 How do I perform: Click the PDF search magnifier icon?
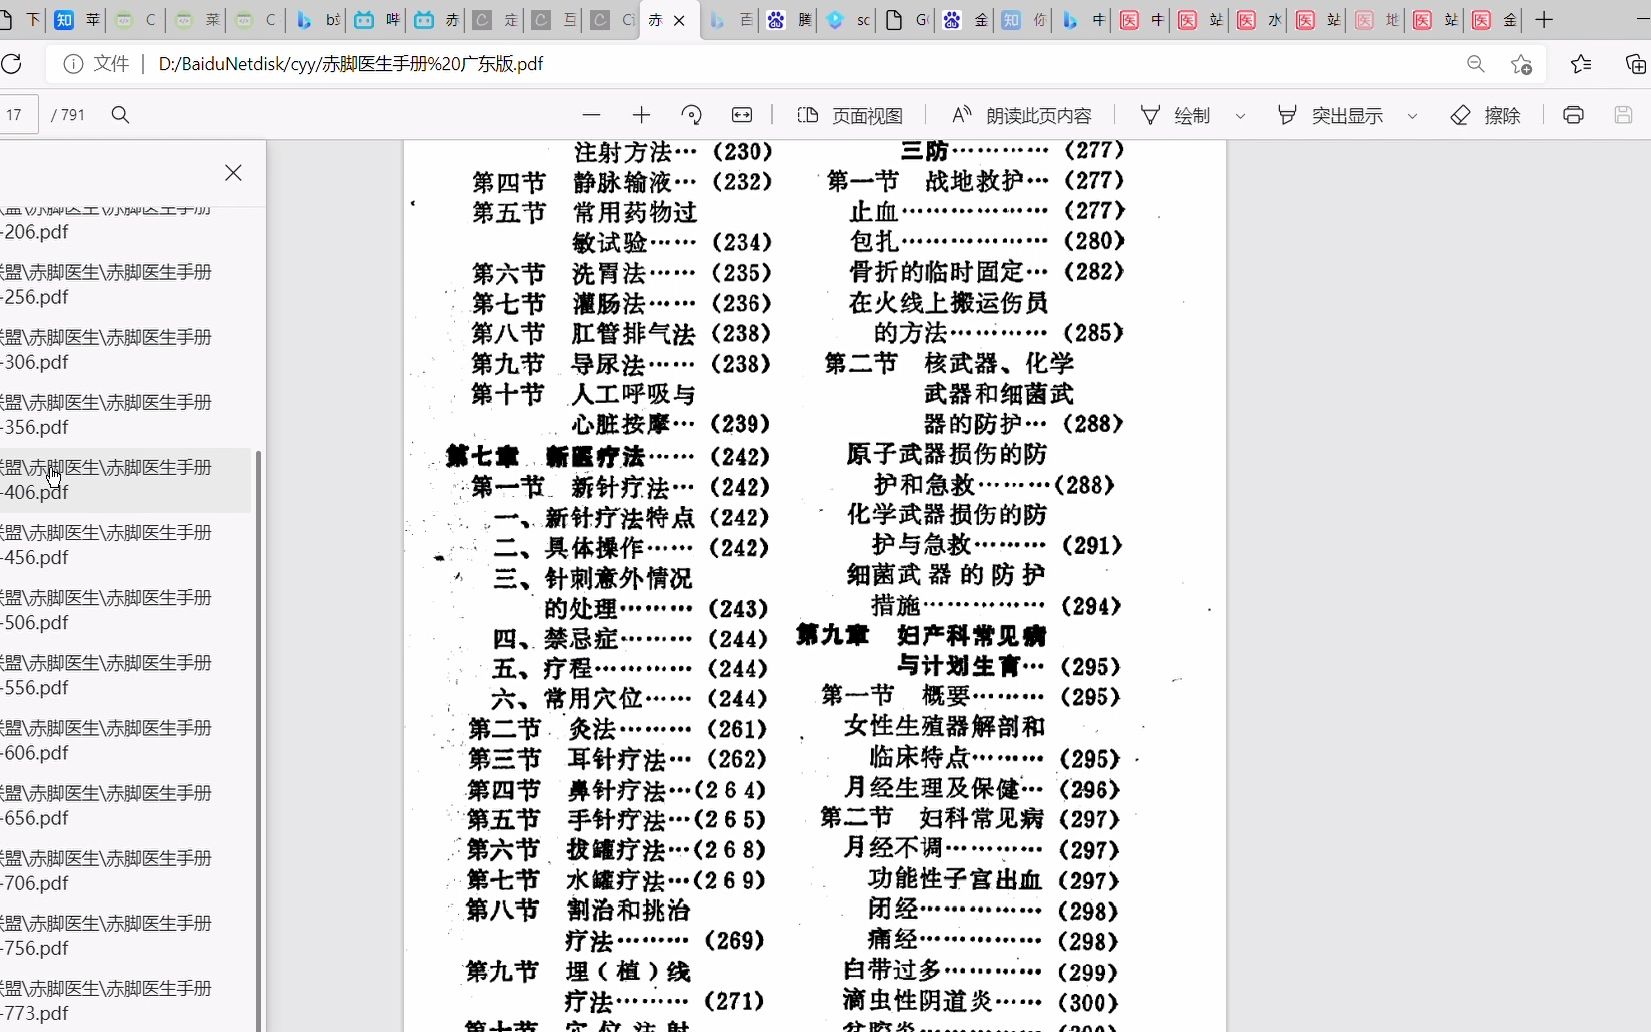(120, 115)
